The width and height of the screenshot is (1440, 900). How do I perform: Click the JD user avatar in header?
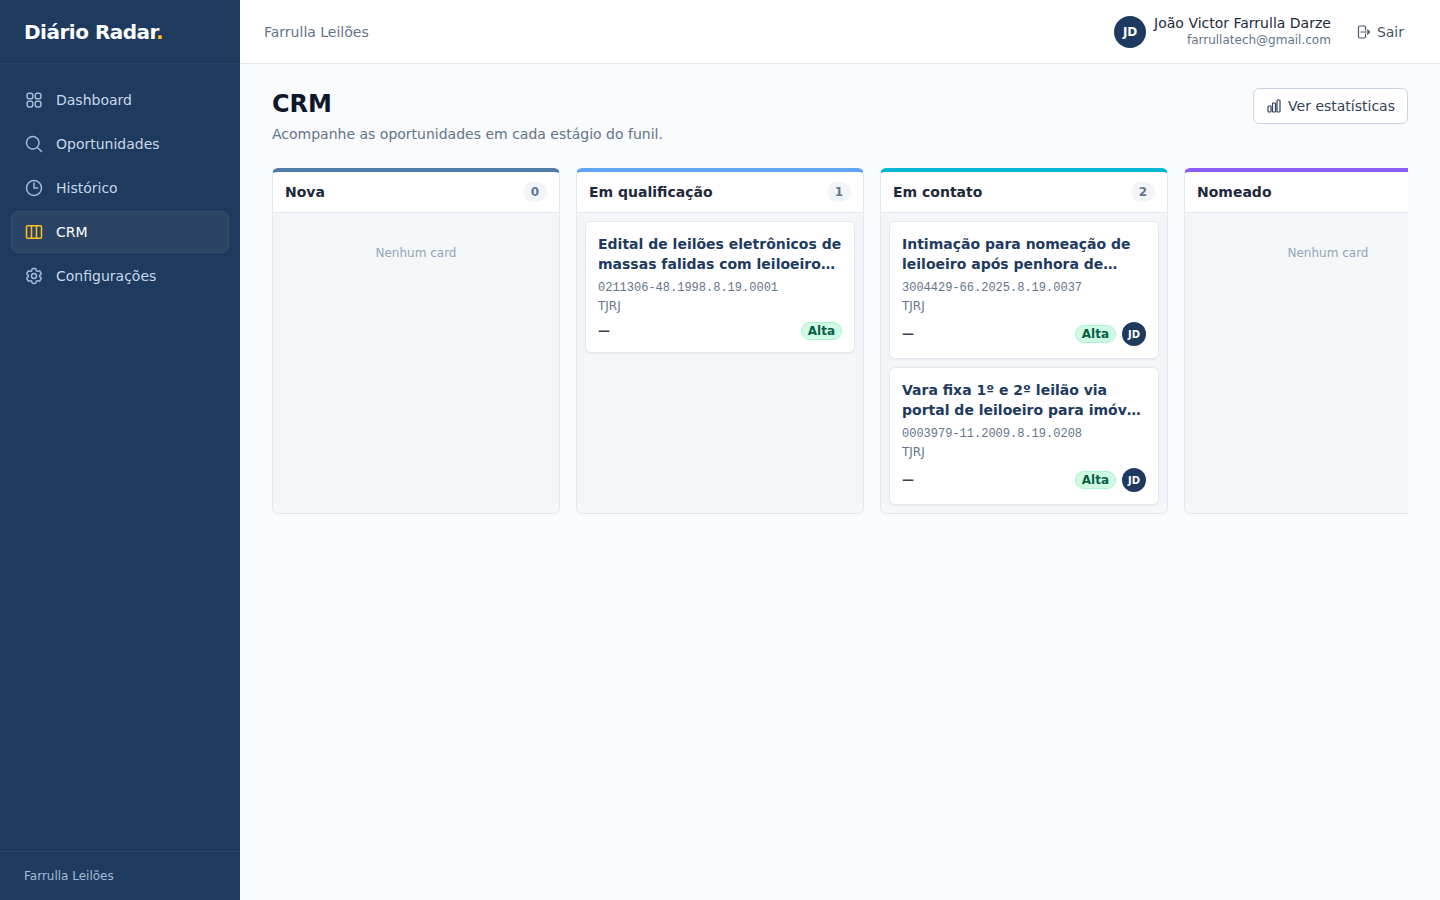1130,32
